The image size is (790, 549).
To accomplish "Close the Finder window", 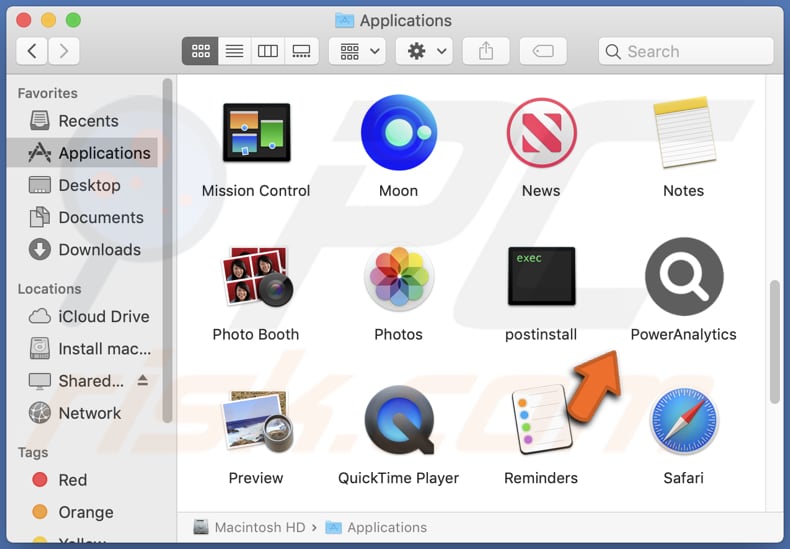I will click(24, 20).
